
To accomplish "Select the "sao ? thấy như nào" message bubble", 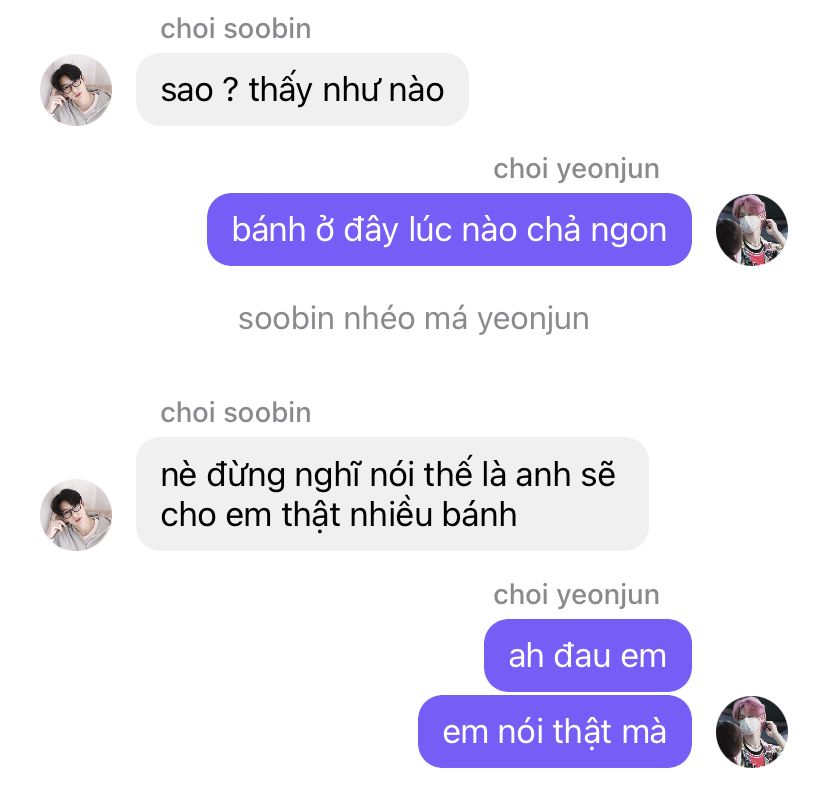I will (302, 90).
